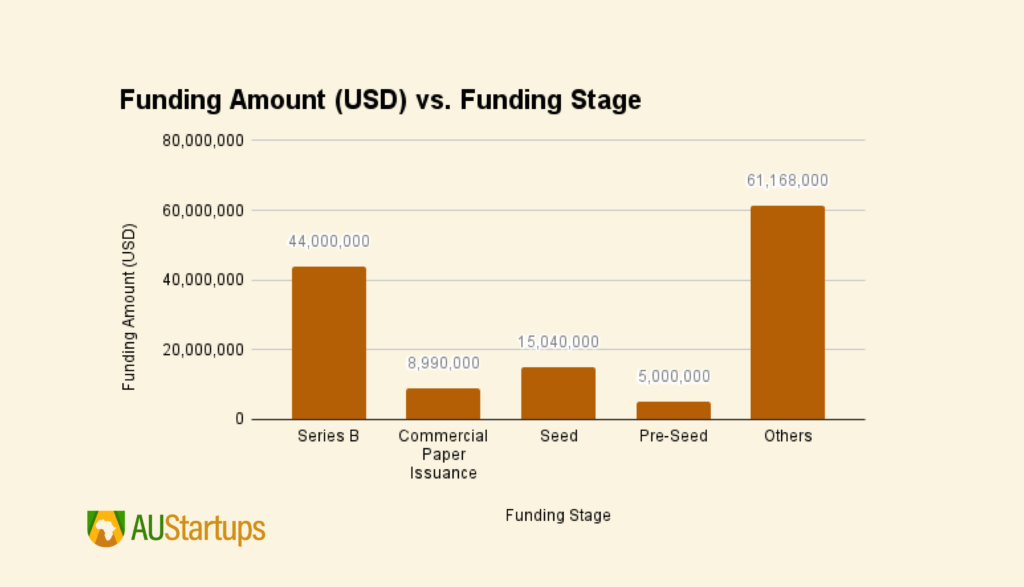This screenshot has height=587, width=1024.
Task: Select the chart title Funding Amount vs. Funding Stage
Action: (380, 101)
